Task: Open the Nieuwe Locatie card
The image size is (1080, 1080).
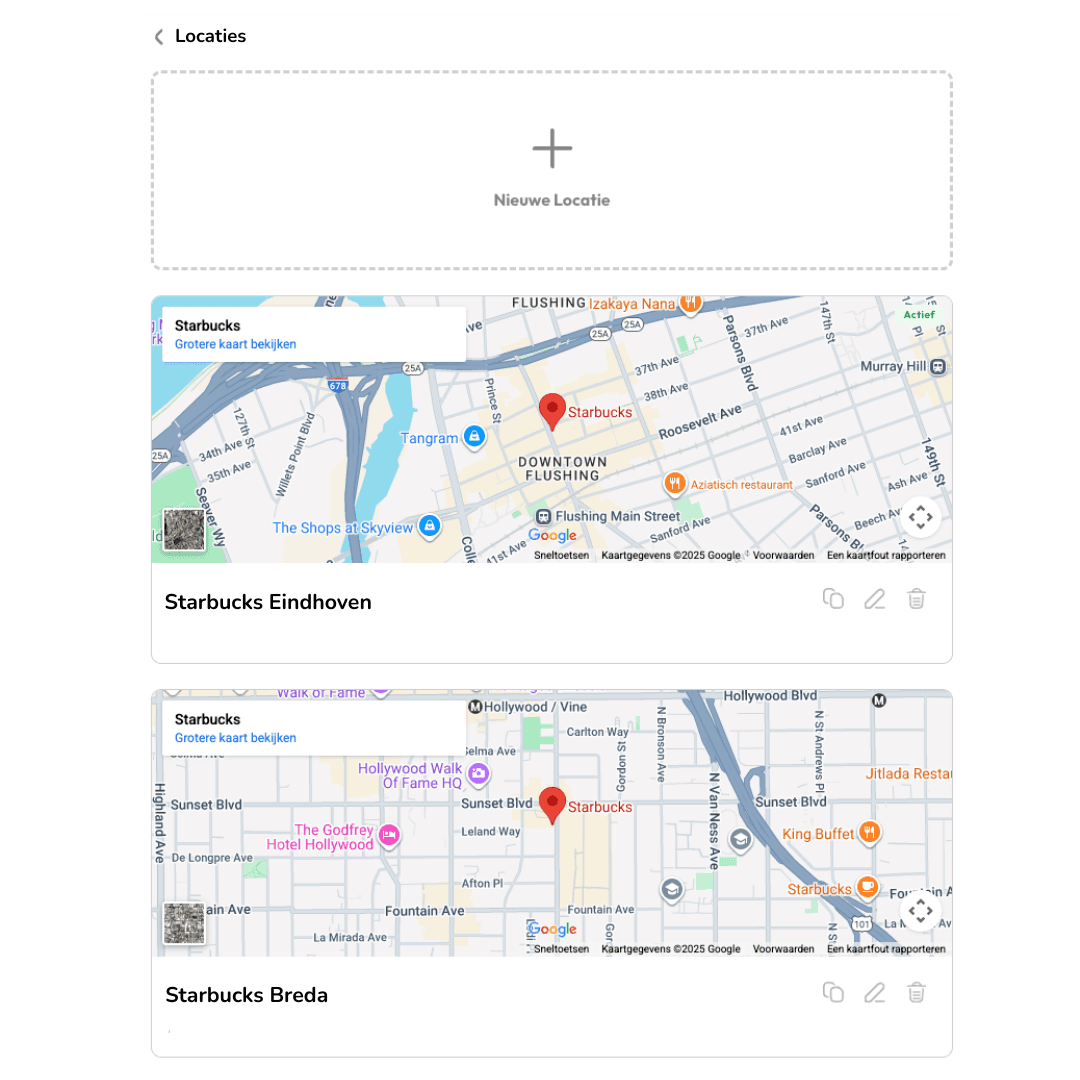Action: tap(552, 170)
